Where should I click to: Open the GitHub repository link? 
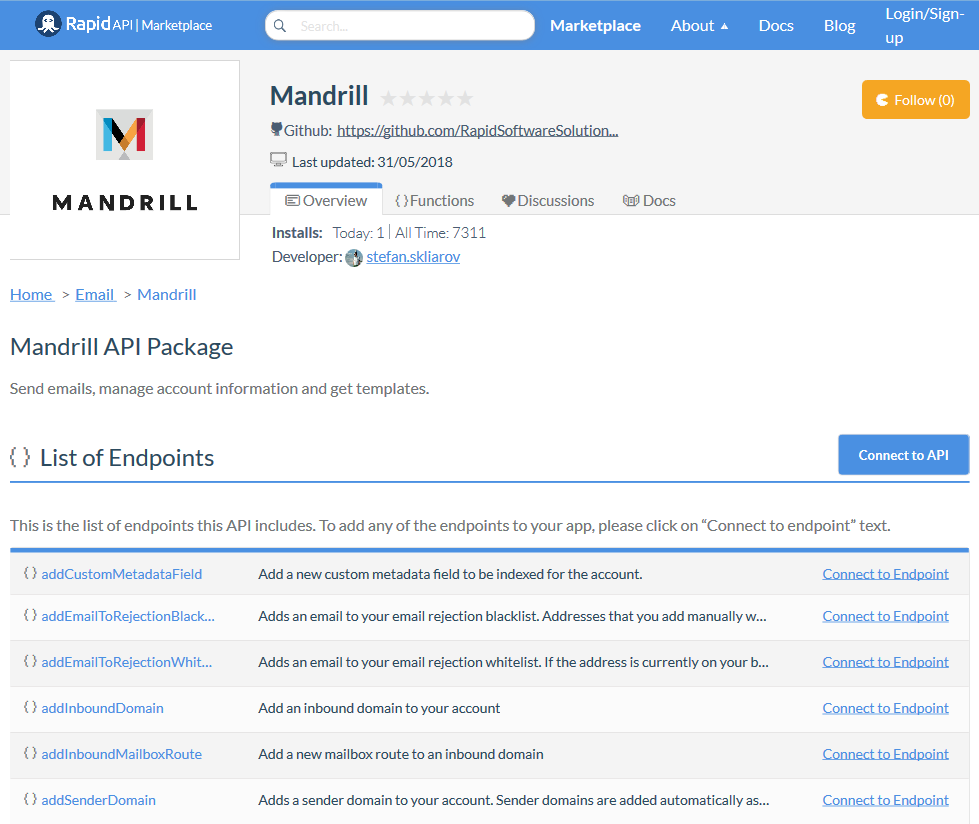click(478, 130)
